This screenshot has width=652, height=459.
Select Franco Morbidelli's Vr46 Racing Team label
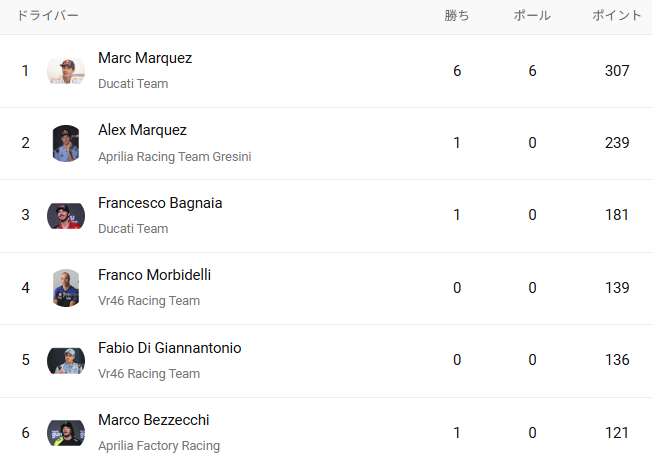149,301
